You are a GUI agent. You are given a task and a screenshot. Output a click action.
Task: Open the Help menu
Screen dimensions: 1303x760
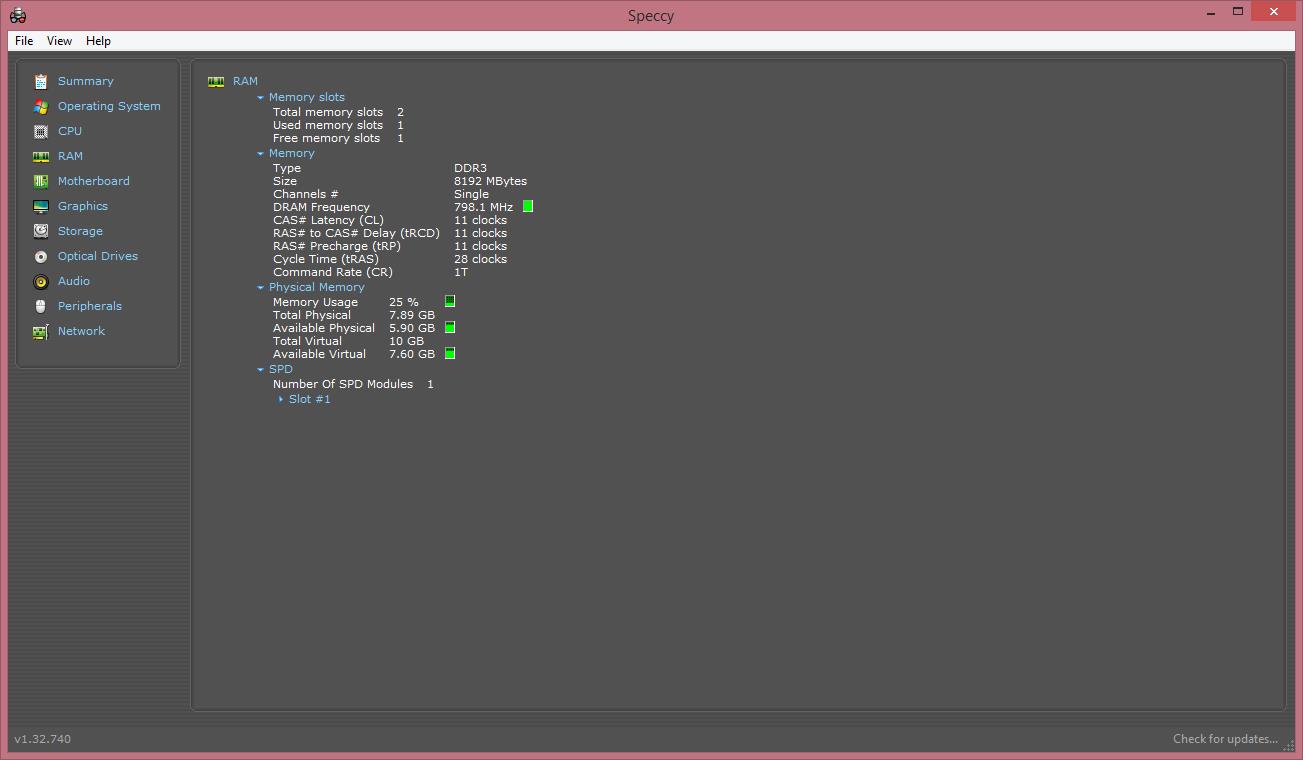coord(98,41)
